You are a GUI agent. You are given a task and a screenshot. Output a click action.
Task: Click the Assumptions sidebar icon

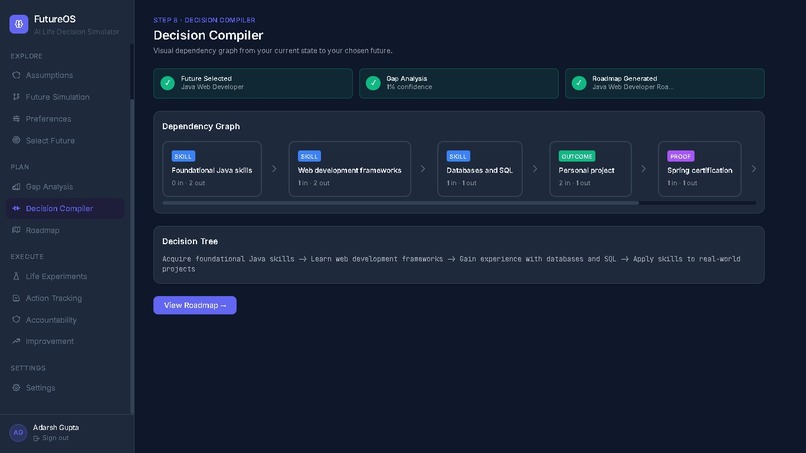pos(16,75)
